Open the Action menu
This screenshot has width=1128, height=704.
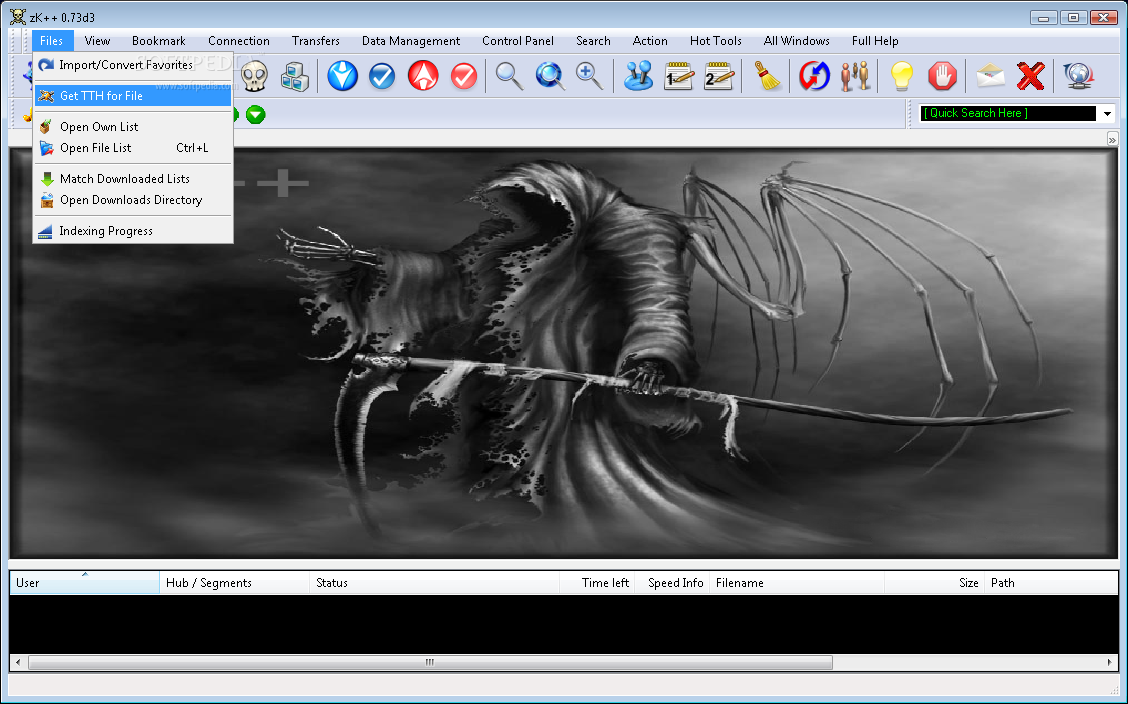click(x=650, y=41)
